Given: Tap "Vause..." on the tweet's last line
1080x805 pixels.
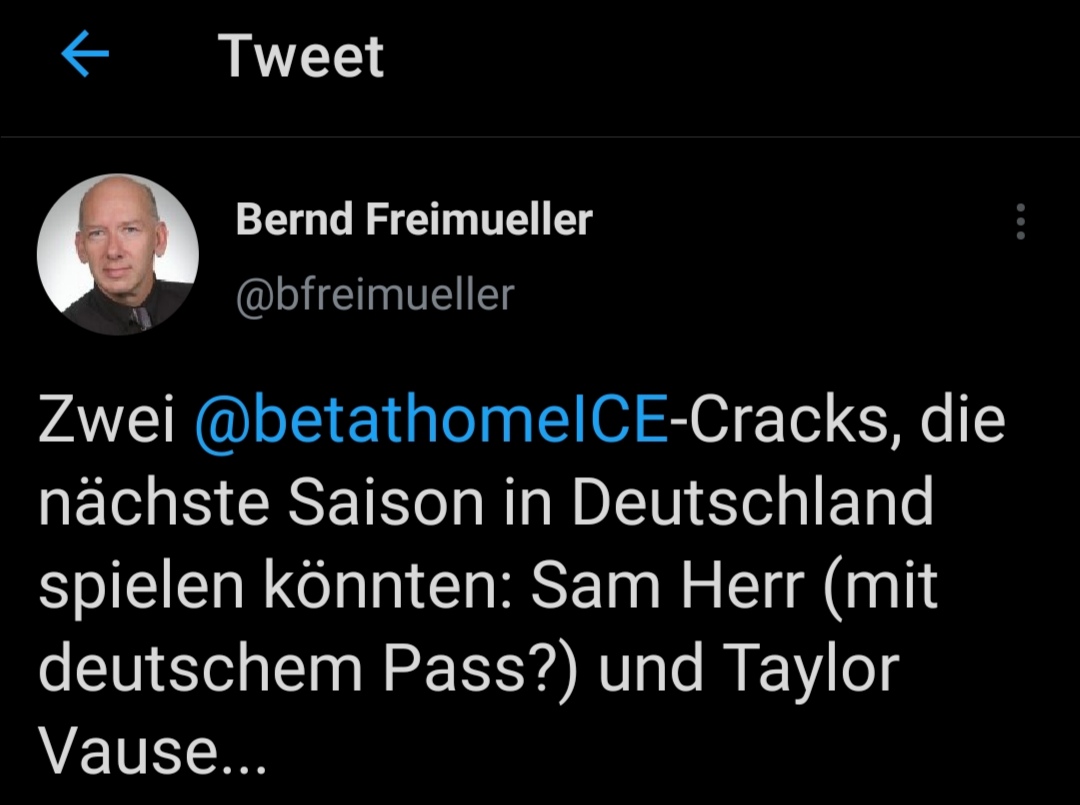Looking at the screenshot, I should coord(153,752).
